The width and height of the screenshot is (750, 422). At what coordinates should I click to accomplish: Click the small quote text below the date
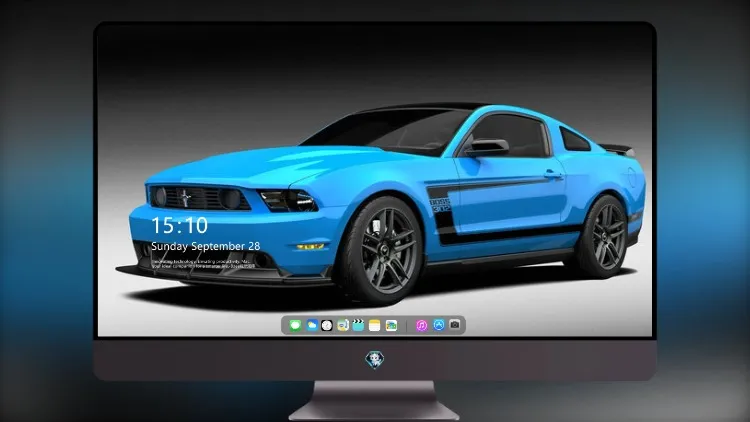[203, 264]
